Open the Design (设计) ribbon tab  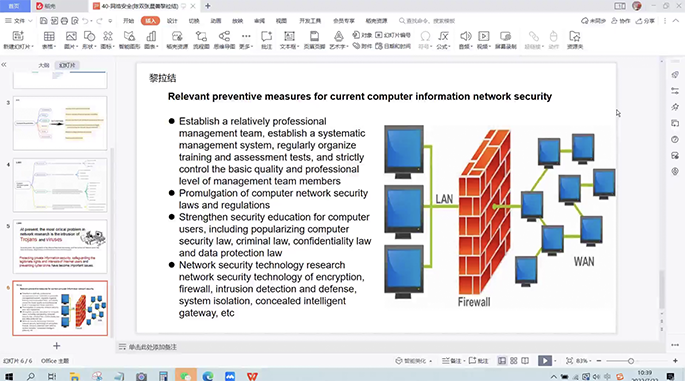(172, 21)
